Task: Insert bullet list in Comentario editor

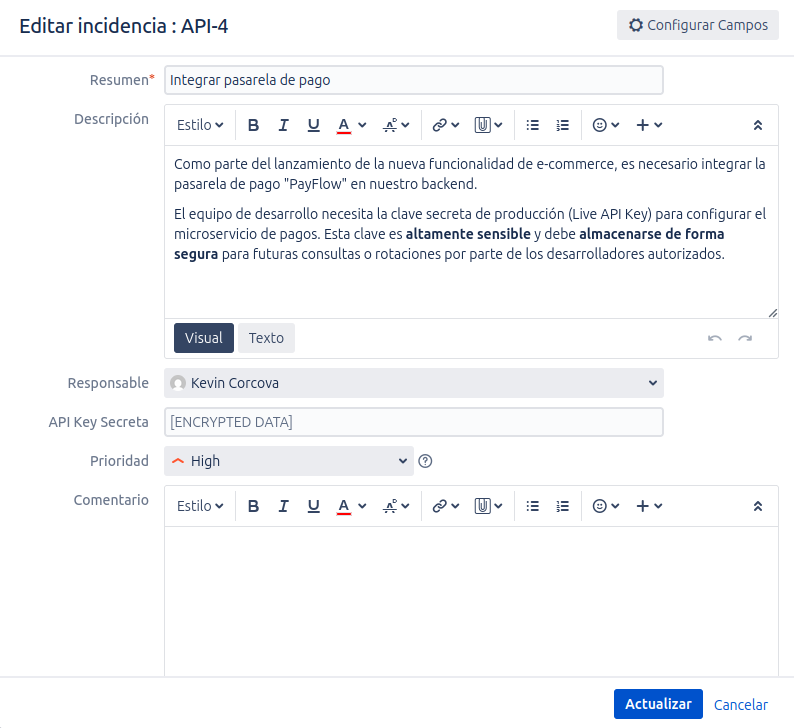Action: tap(532, 506)
